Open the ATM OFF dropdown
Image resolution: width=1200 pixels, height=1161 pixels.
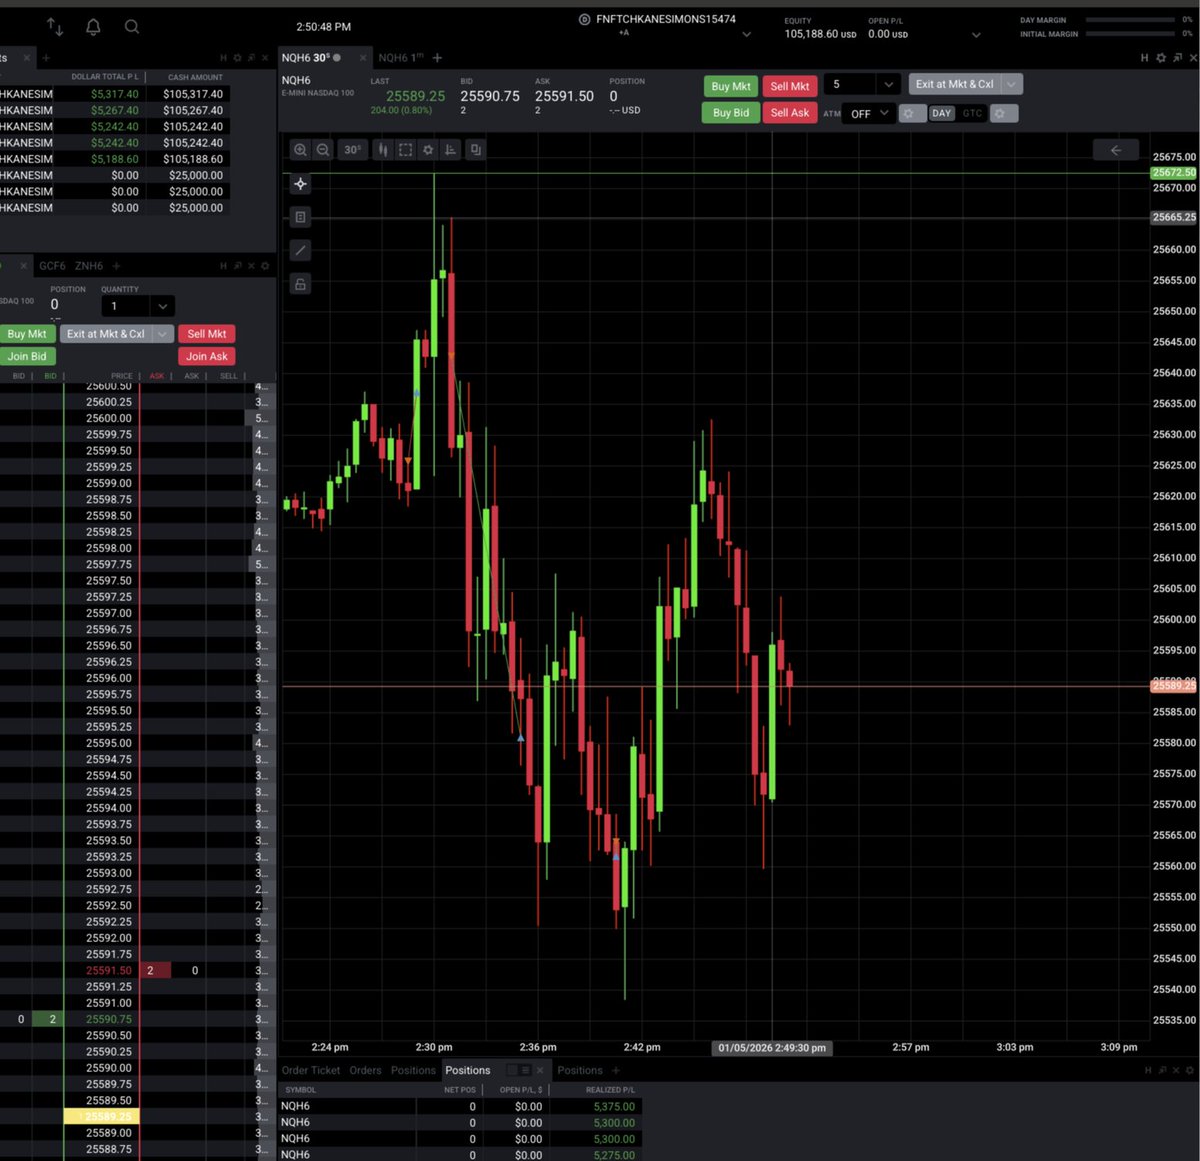[x=867, y=113]
